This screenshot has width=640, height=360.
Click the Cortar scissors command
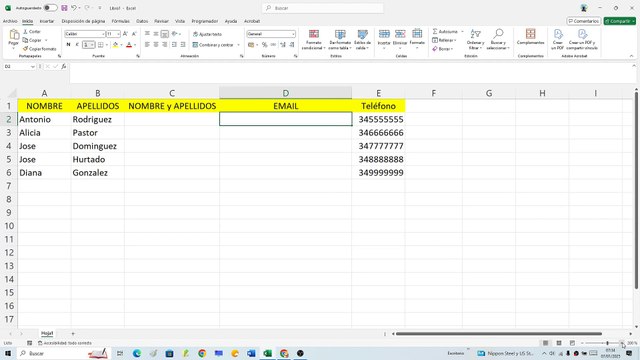click(x=32, y=31)
